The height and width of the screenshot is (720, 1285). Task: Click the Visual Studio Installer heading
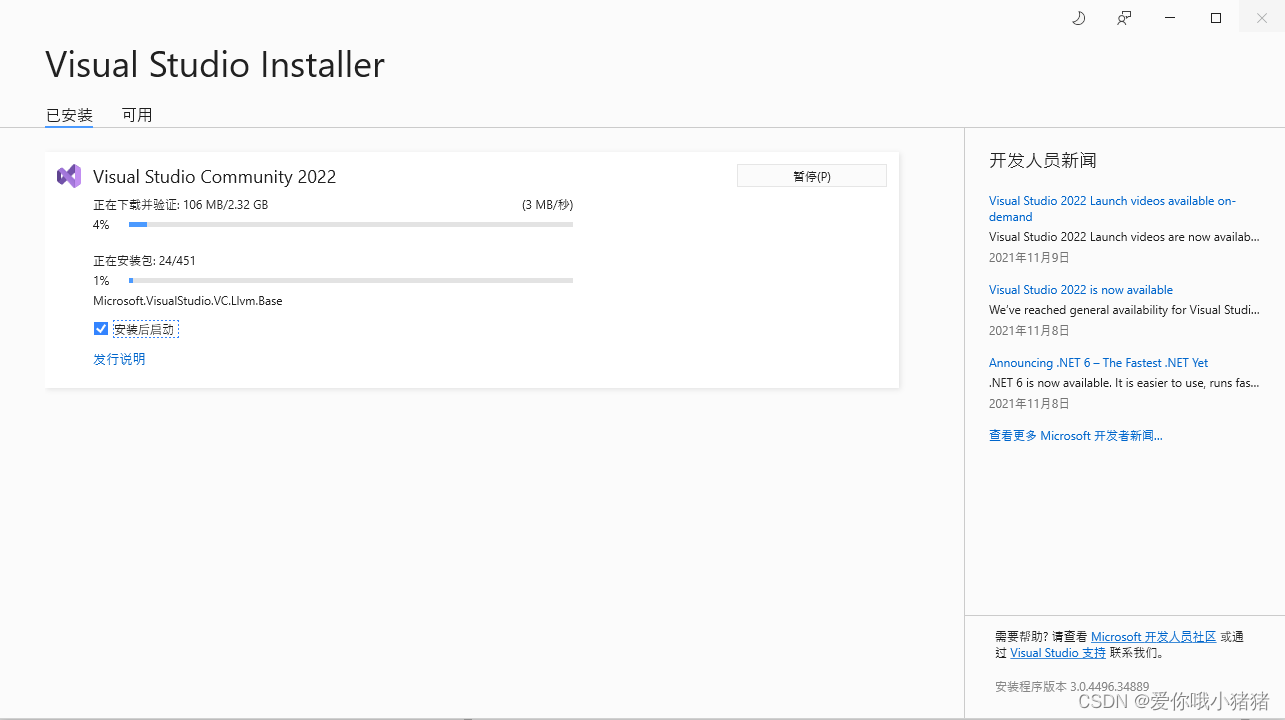pyautogui.click(x=215, y=65)
